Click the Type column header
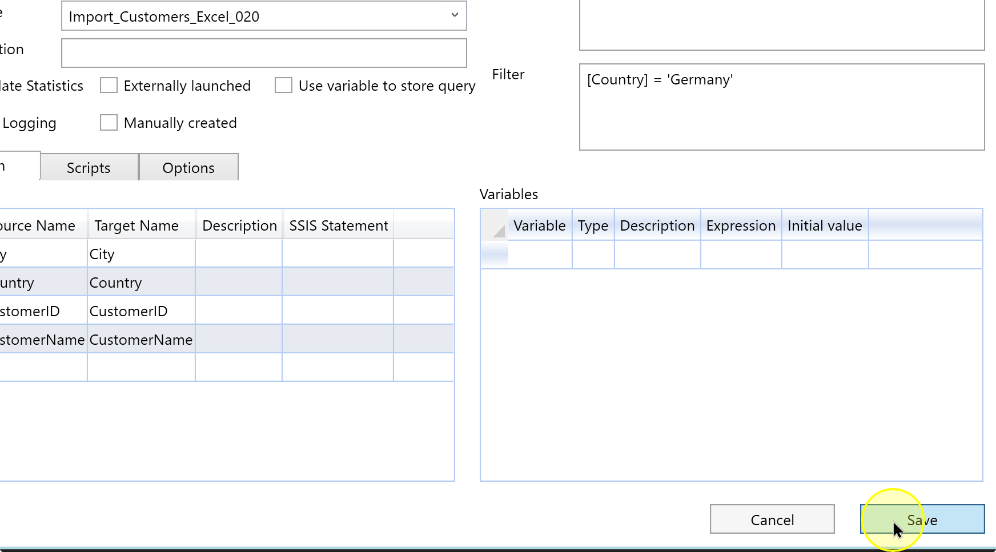 tap(593, 226)
